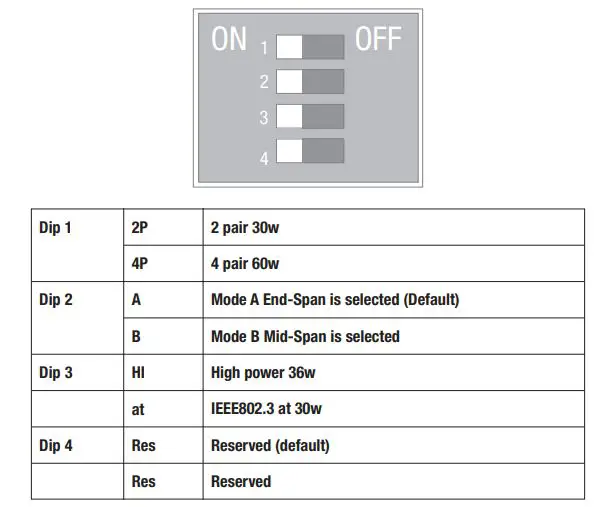Click the OFF label on the switch diagram
The height and width of the screenshot is (507, 608).
(378, 39)
